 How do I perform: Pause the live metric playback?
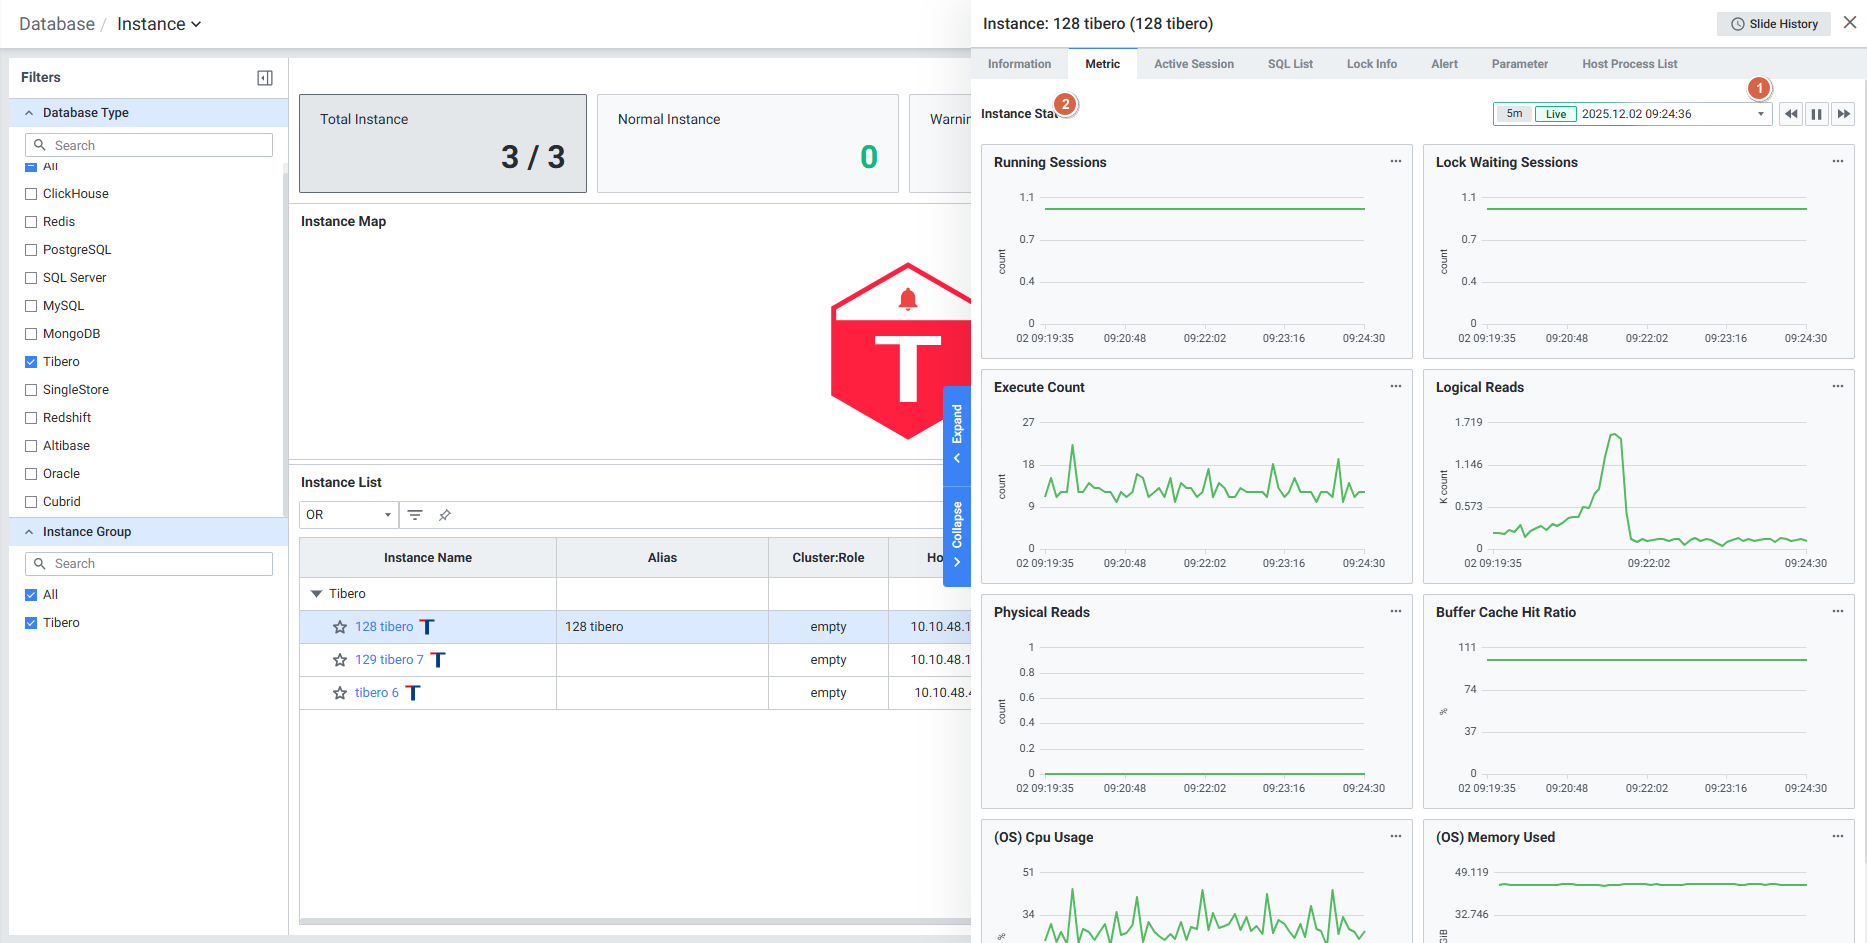pyautogui.click(x=1817, y=114)
